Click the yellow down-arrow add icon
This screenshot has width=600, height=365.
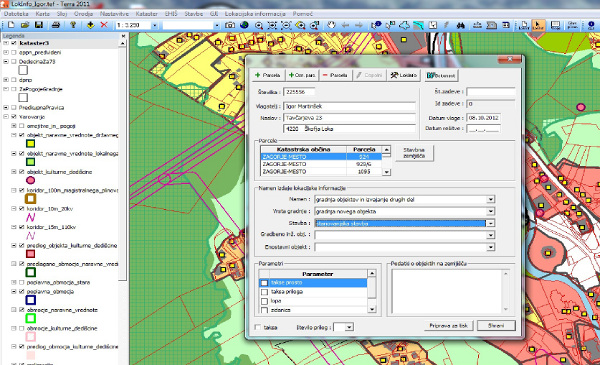pos(90,25)
